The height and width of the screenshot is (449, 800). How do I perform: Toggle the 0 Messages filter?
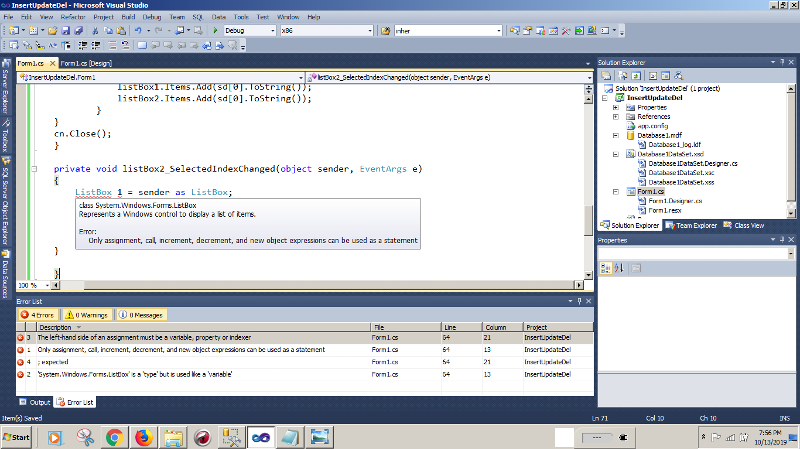tap(141, 315)
